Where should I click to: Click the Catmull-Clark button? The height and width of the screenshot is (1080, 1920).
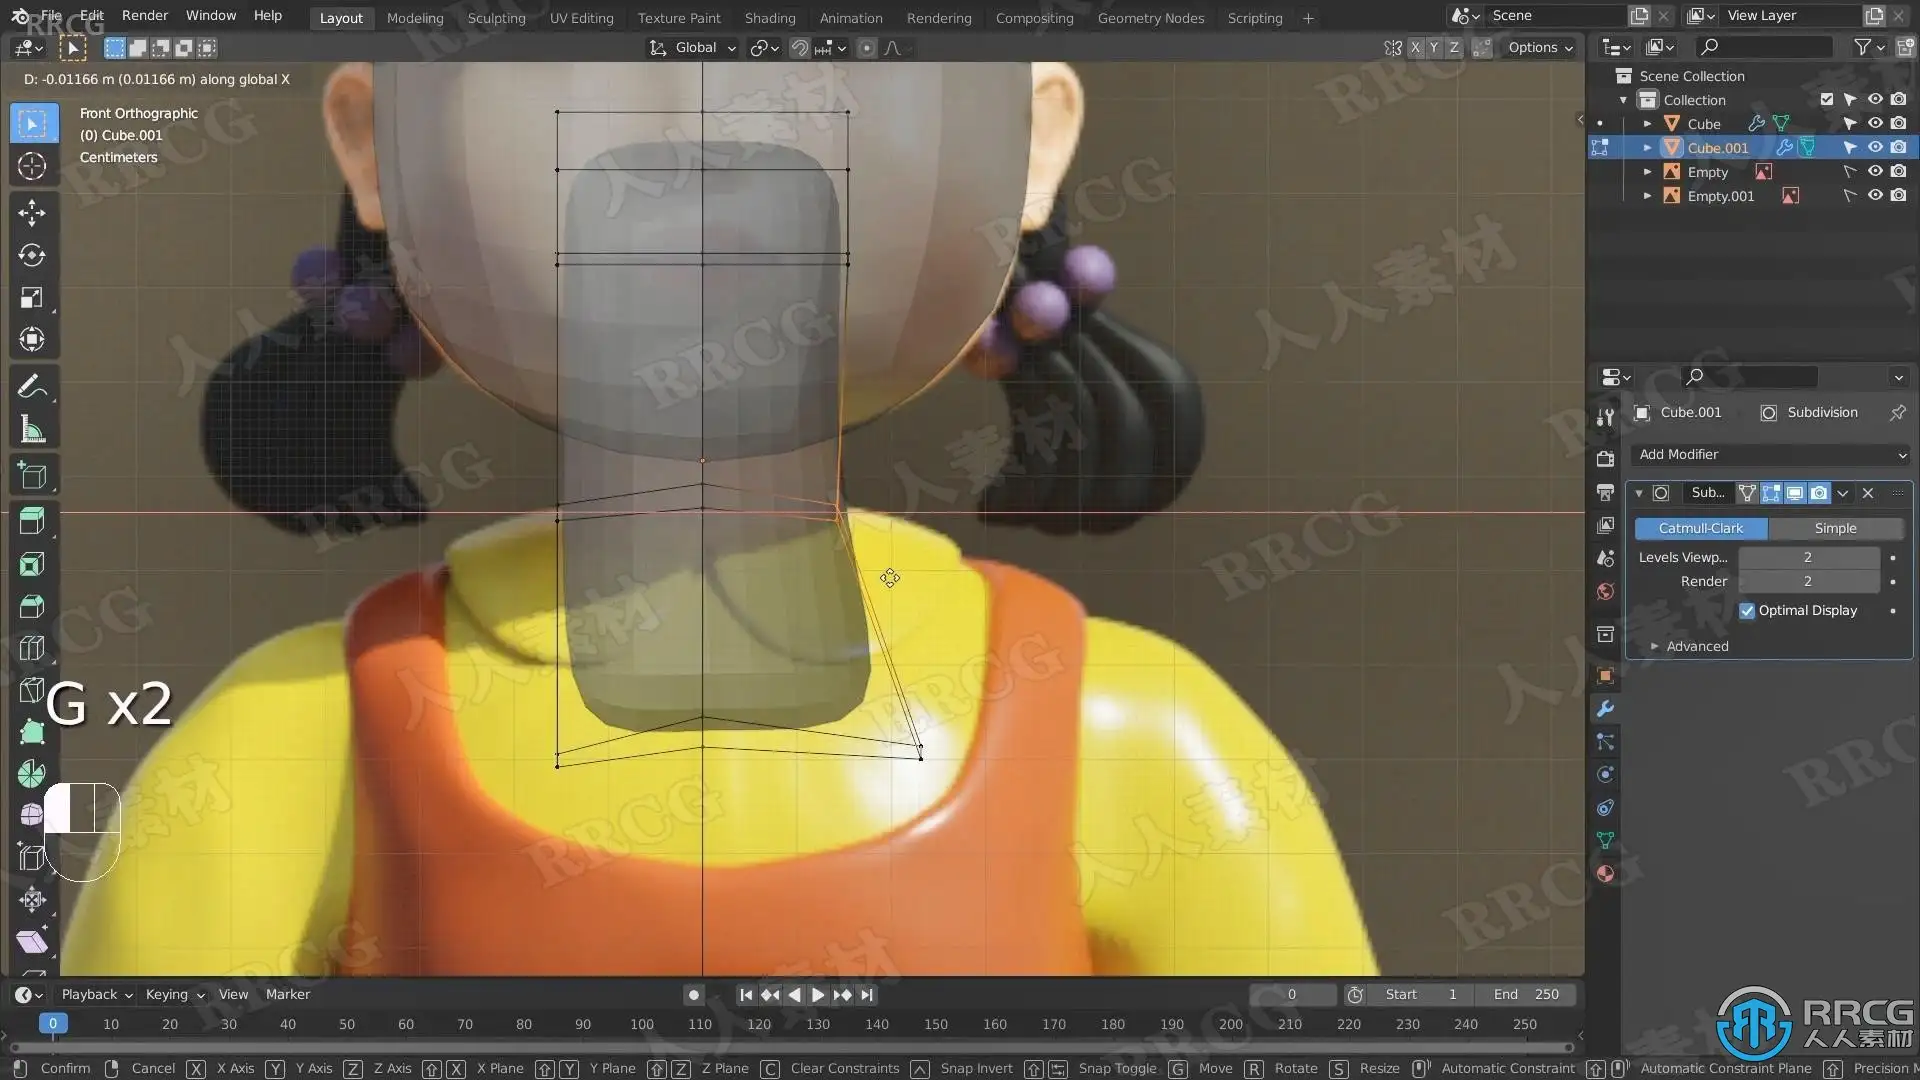[1700, 528]
